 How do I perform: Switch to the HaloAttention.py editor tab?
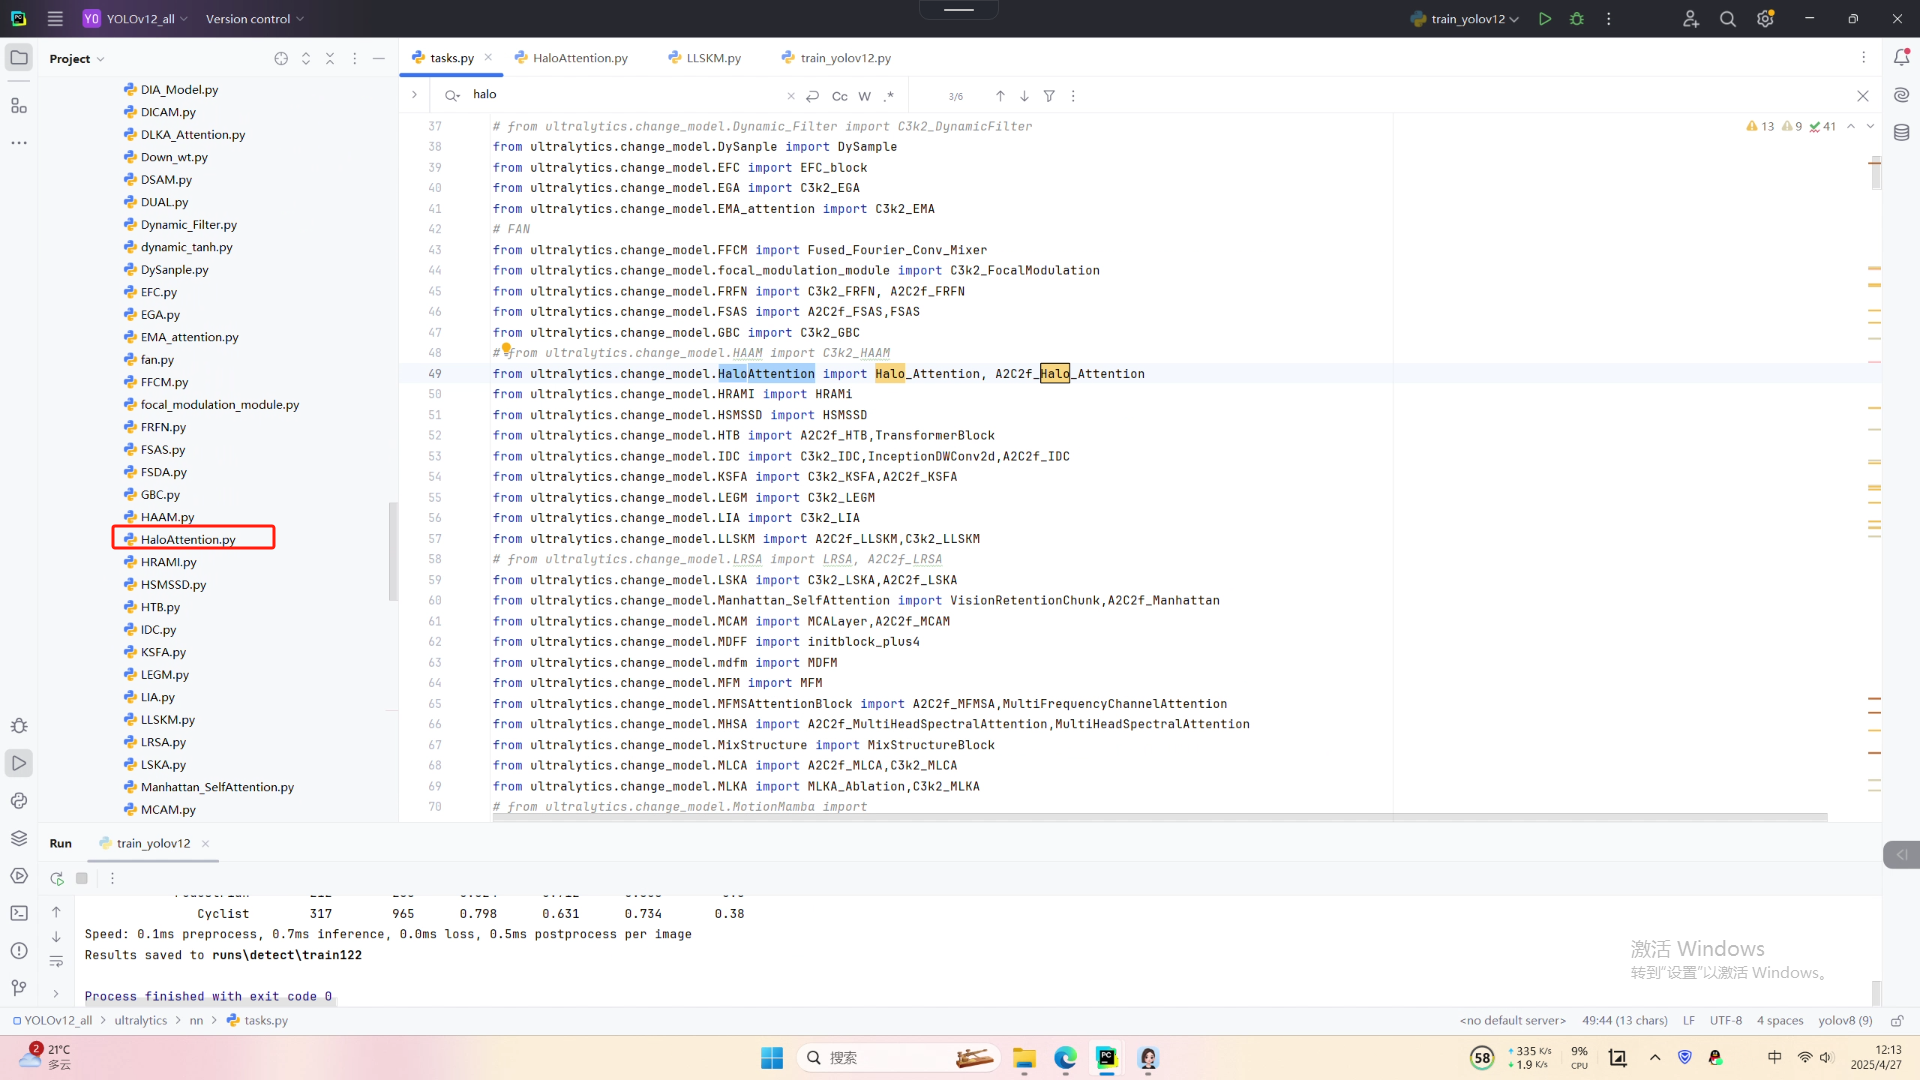pyautogui.click(x=580, y=58)
